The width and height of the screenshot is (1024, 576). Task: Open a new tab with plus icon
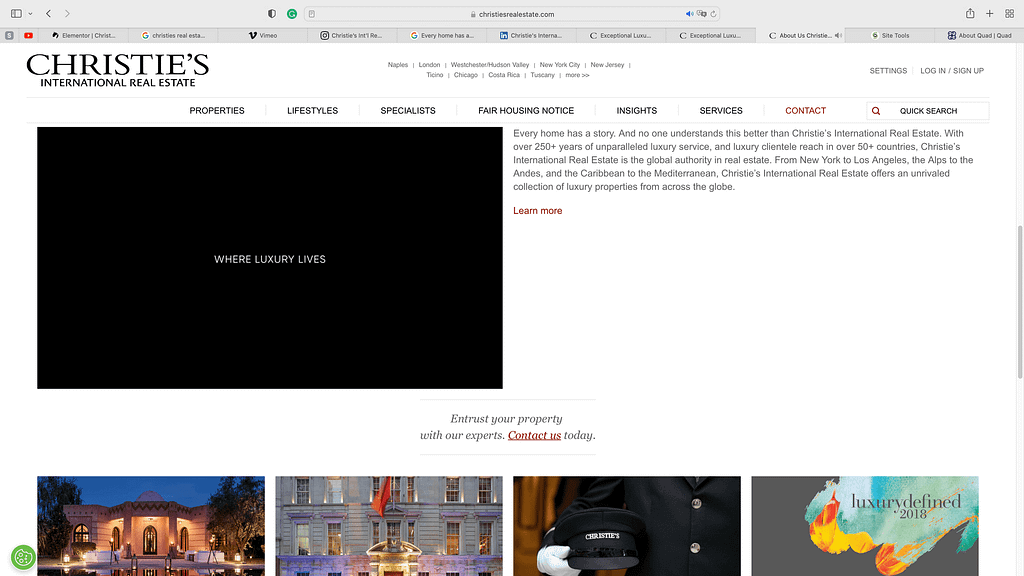point(989,14)
